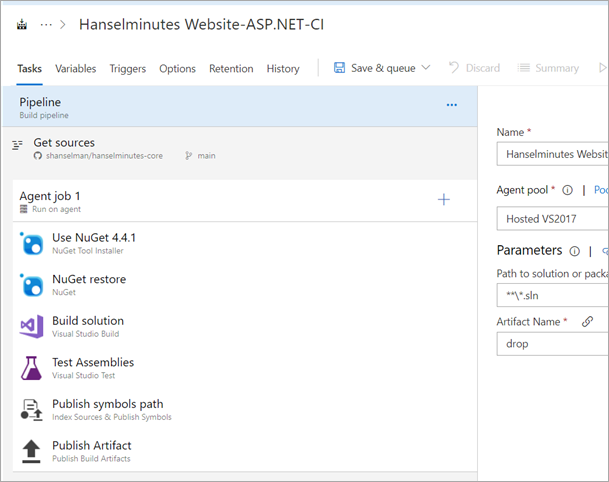Screen dimensions: 609x482
Task: Click the Artifact Name input field
Action: coord(552,343)
